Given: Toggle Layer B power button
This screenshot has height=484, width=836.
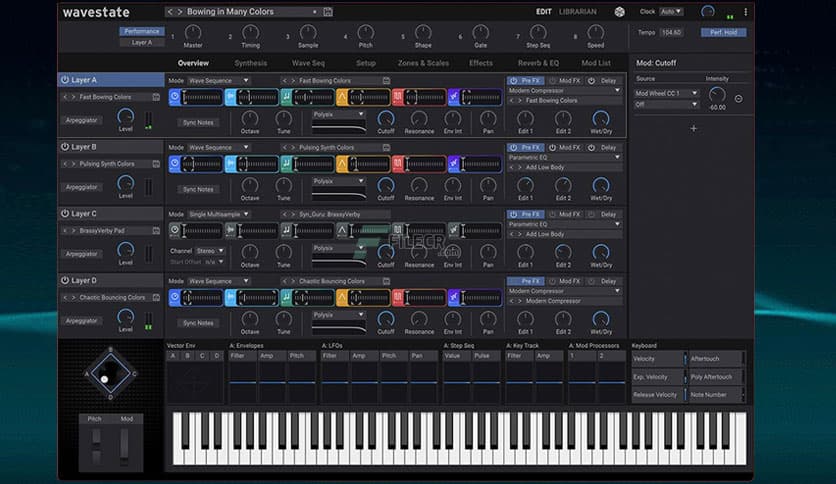Looking at the screenshot, I should (65, 147).
